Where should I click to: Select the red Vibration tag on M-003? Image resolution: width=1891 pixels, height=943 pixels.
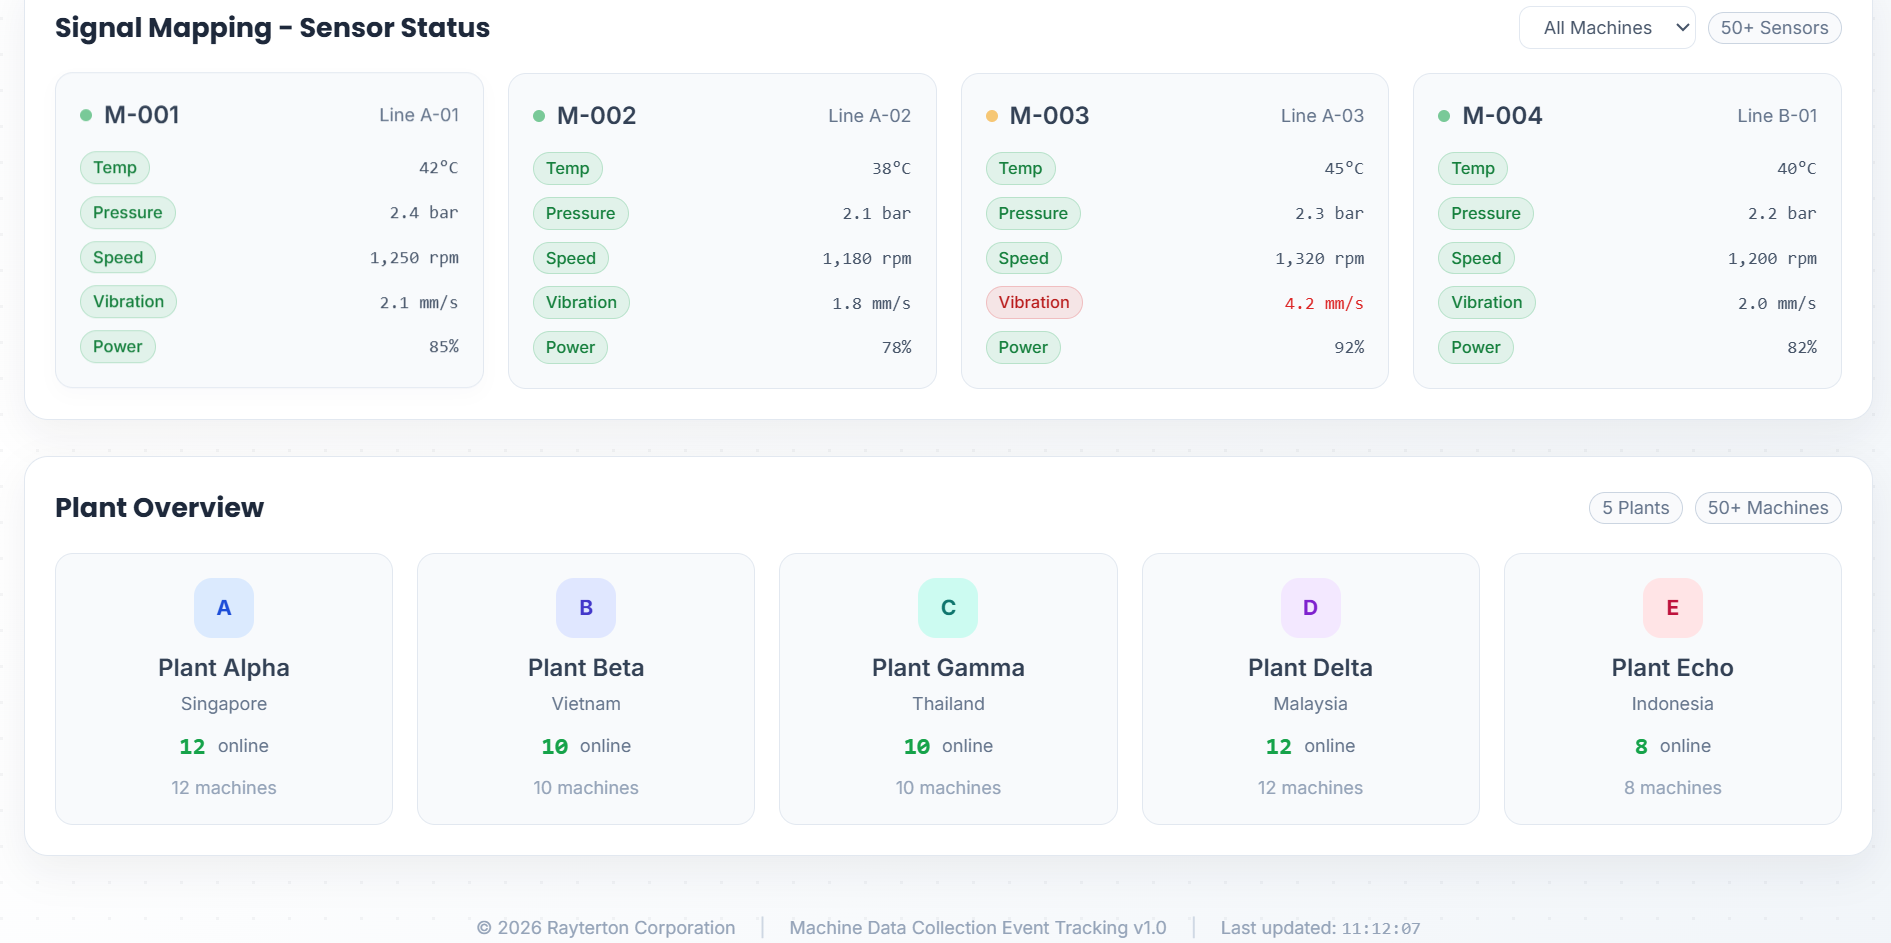tap(1033, 303)
